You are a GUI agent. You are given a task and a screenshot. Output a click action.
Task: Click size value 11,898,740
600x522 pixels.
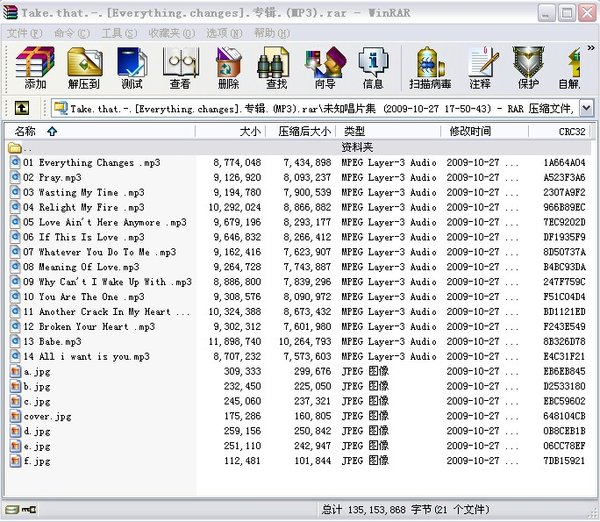[x=235, y=341]
